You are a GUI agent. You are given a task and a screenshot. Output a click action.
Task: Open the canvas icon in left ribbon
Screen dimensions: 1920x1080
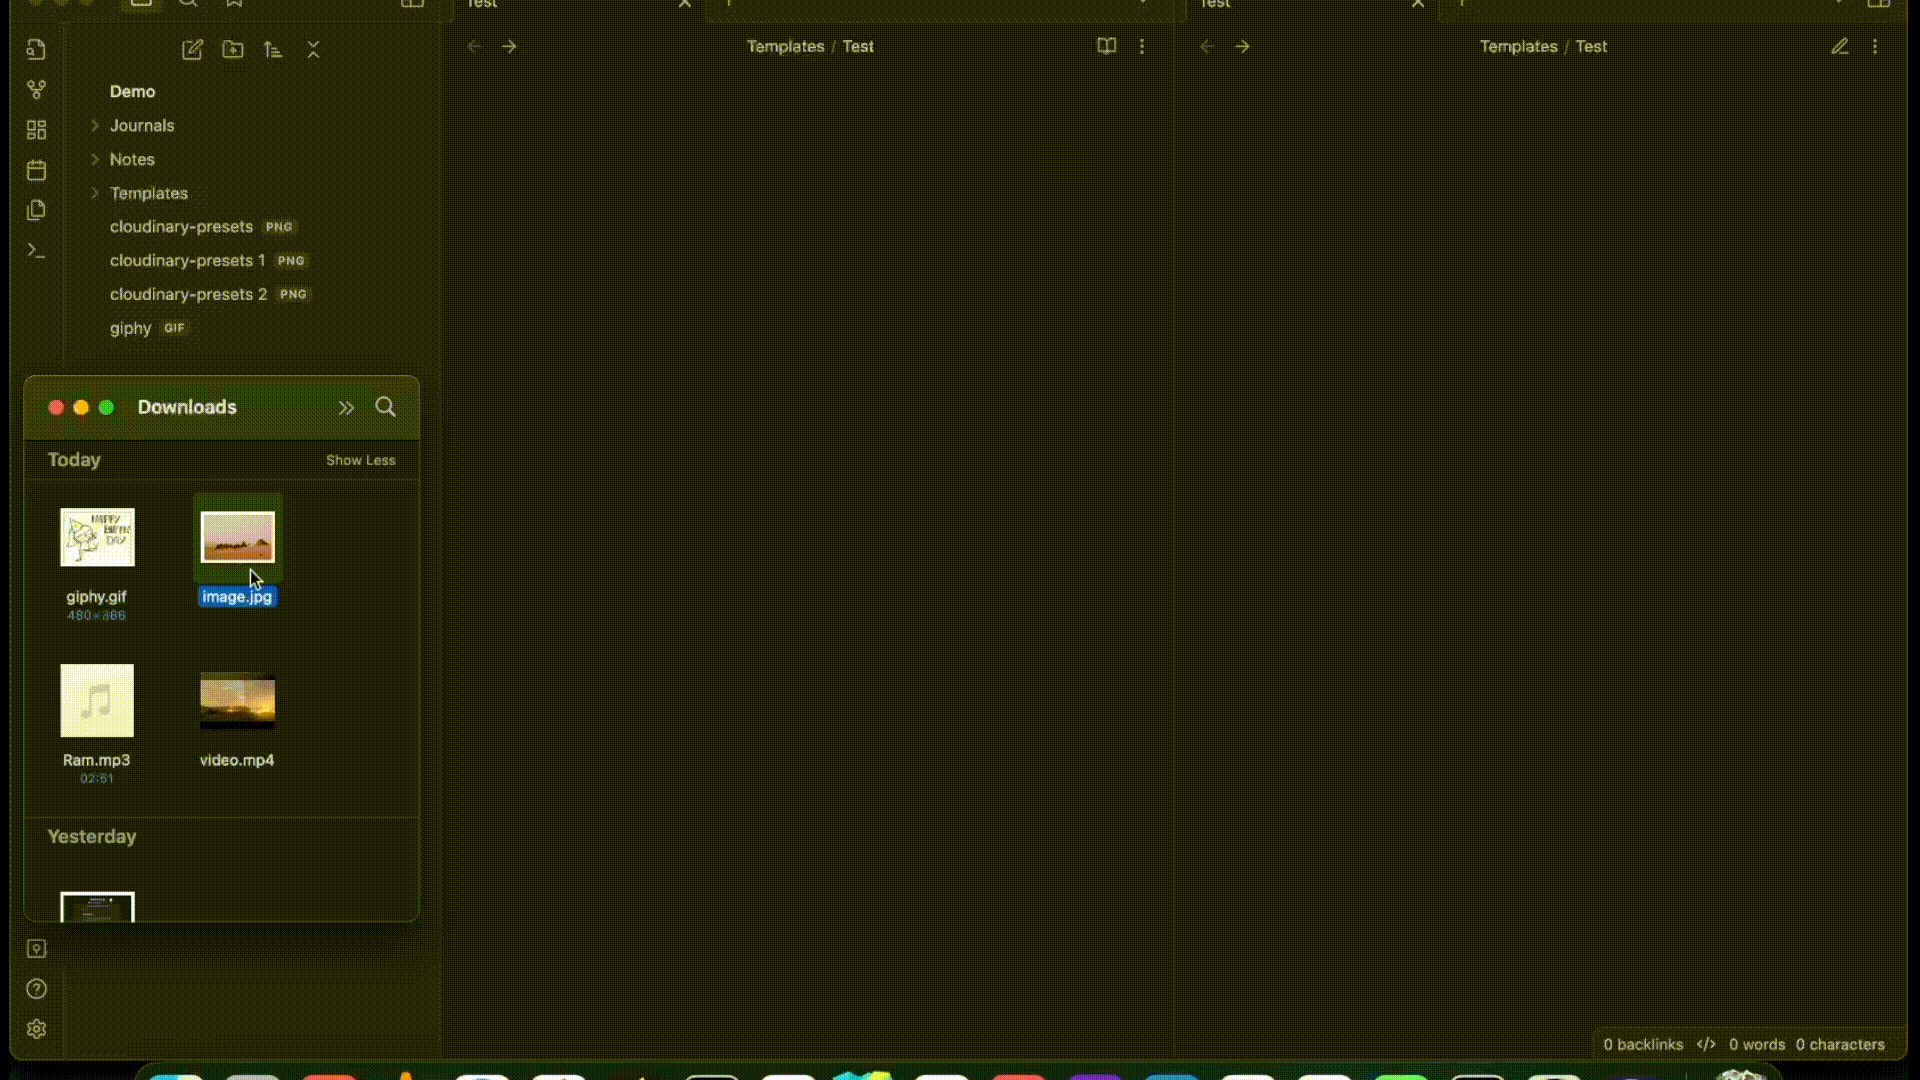point(37,130)
